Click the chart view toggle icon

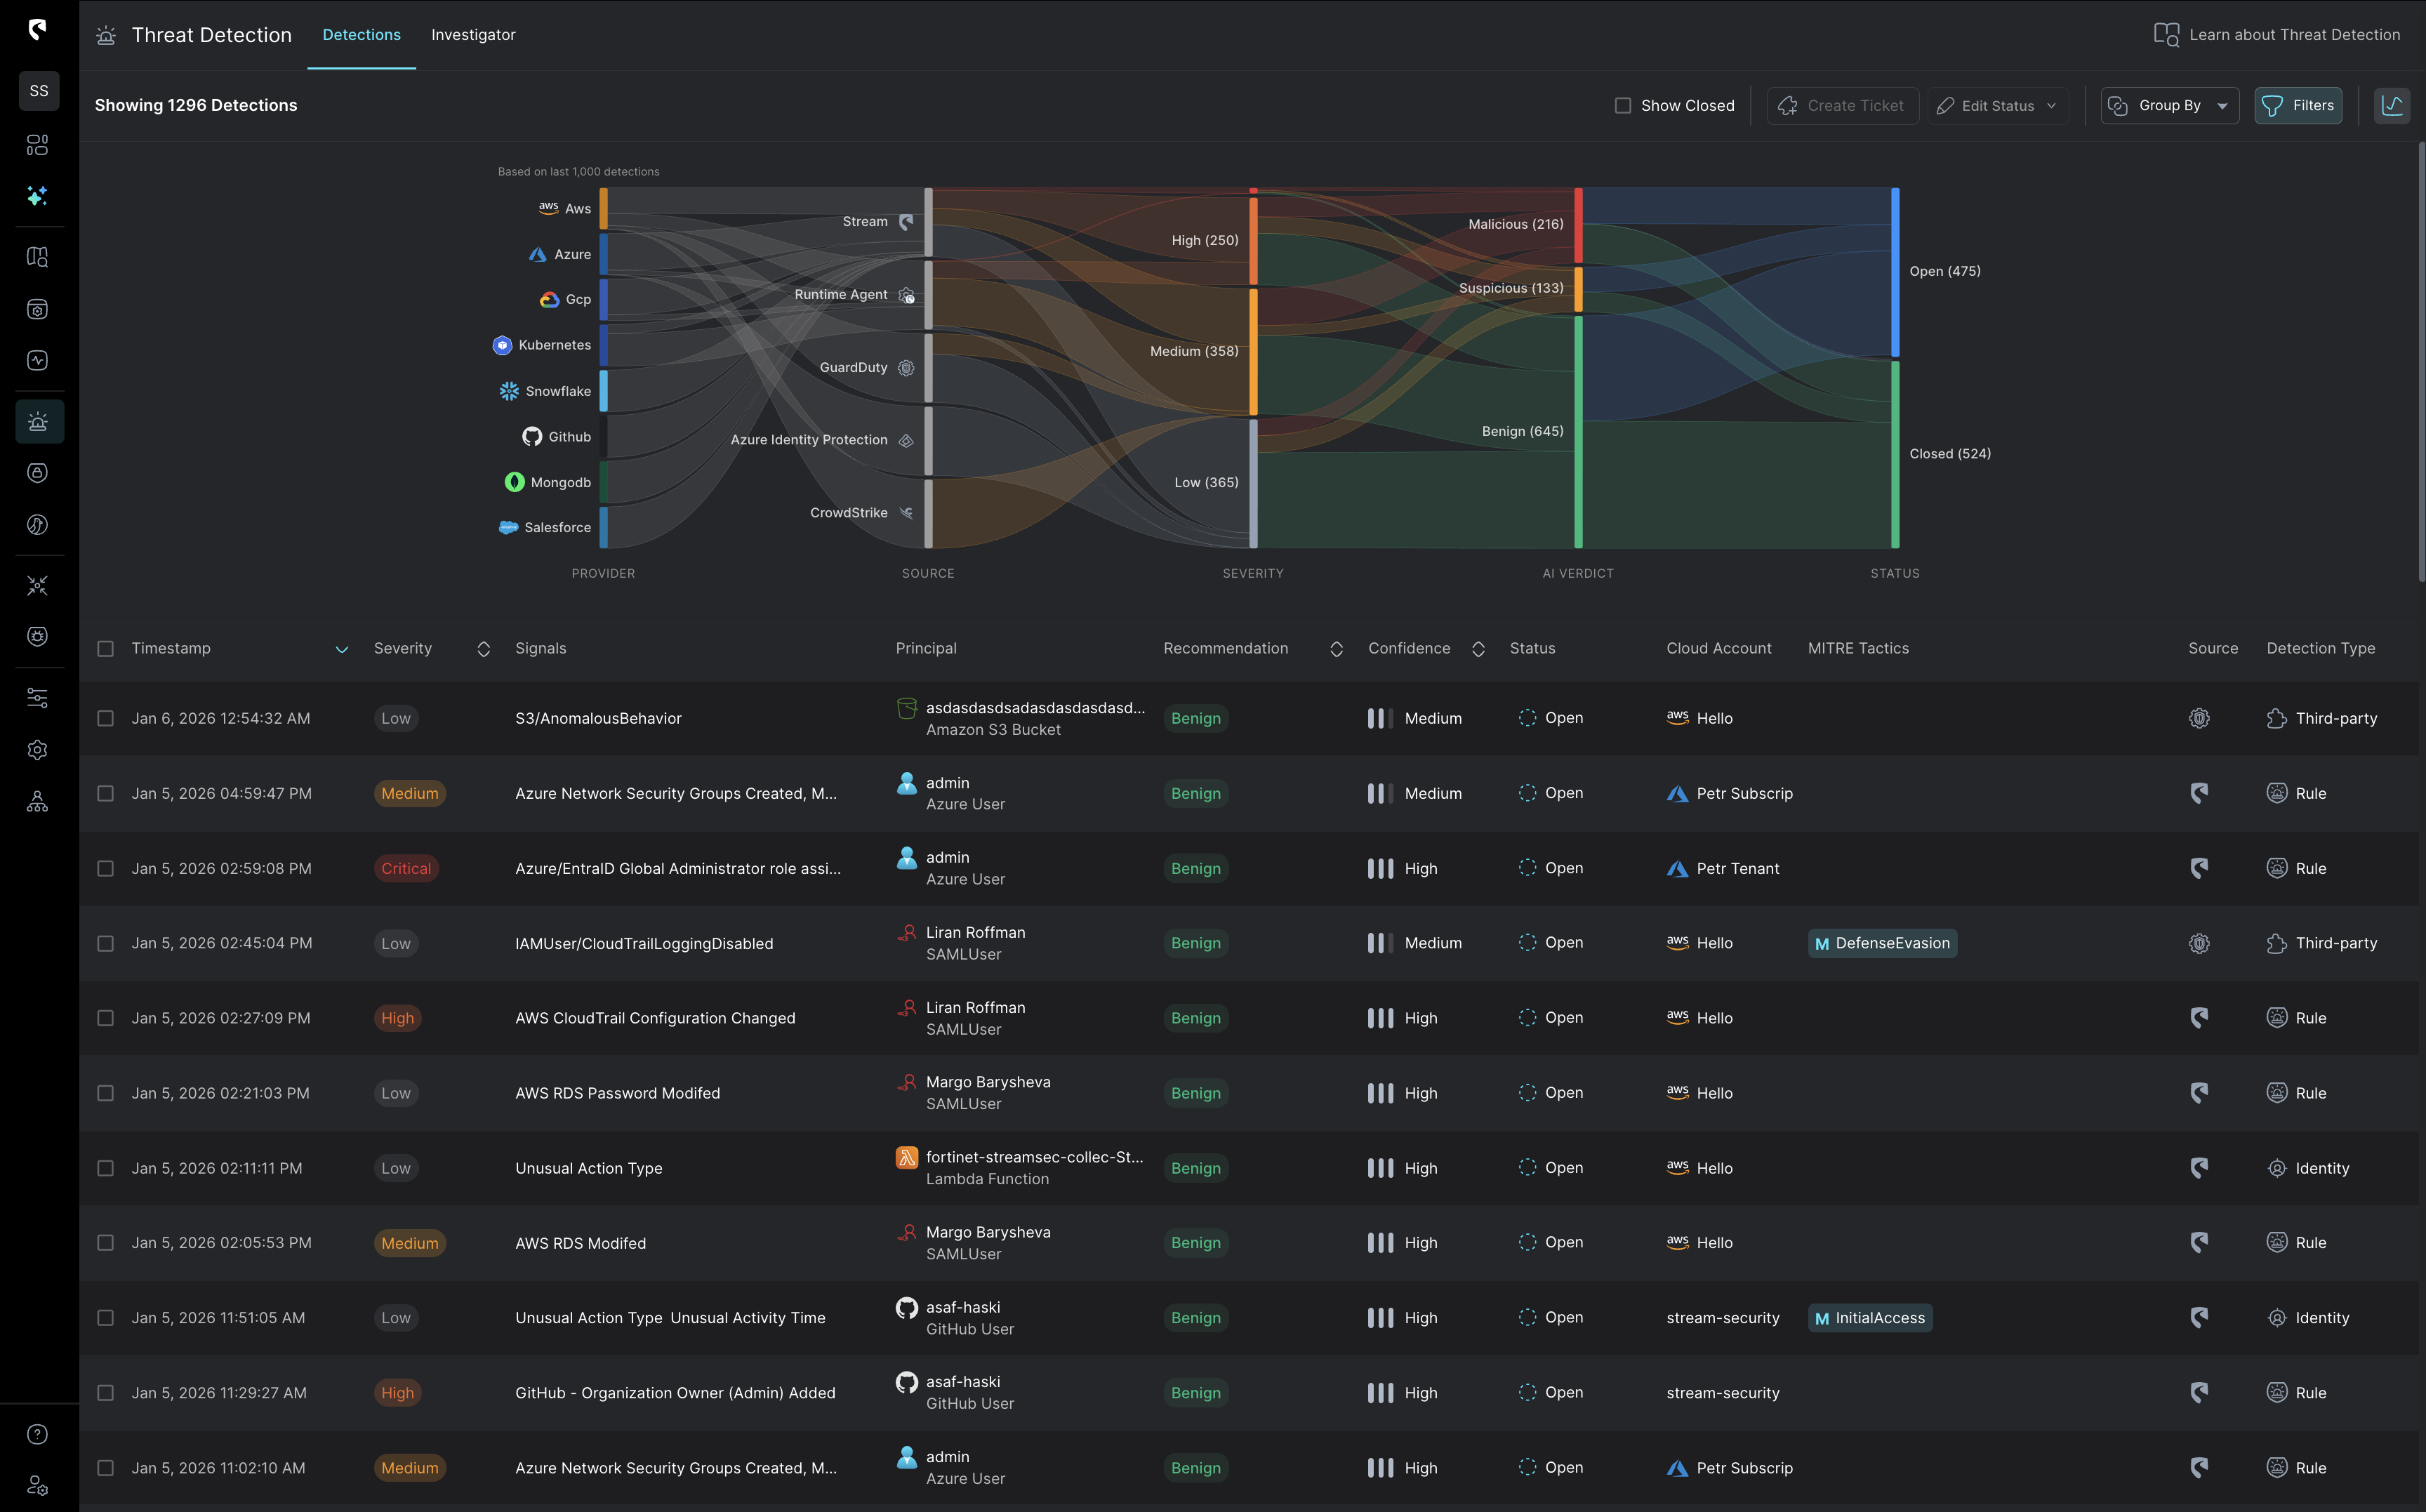click(x=2391, y=105)
